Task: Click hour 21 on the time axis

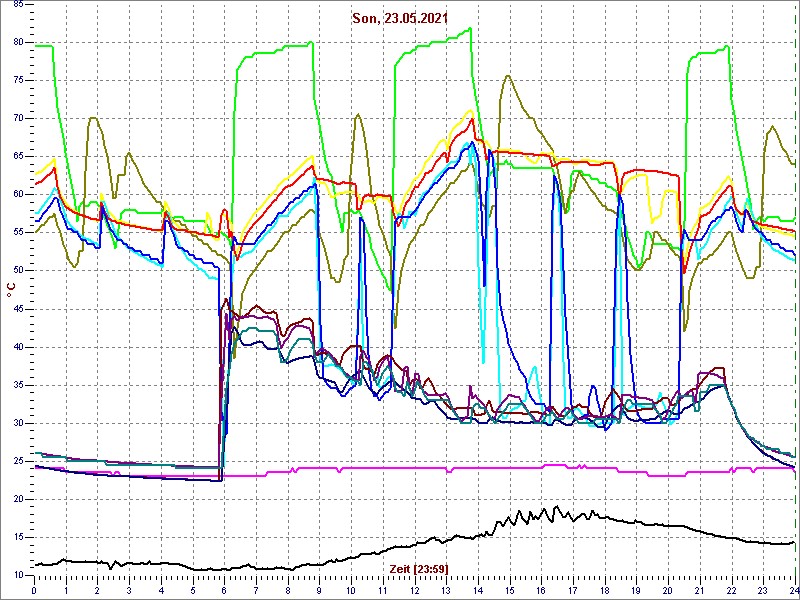Action: 700,589
